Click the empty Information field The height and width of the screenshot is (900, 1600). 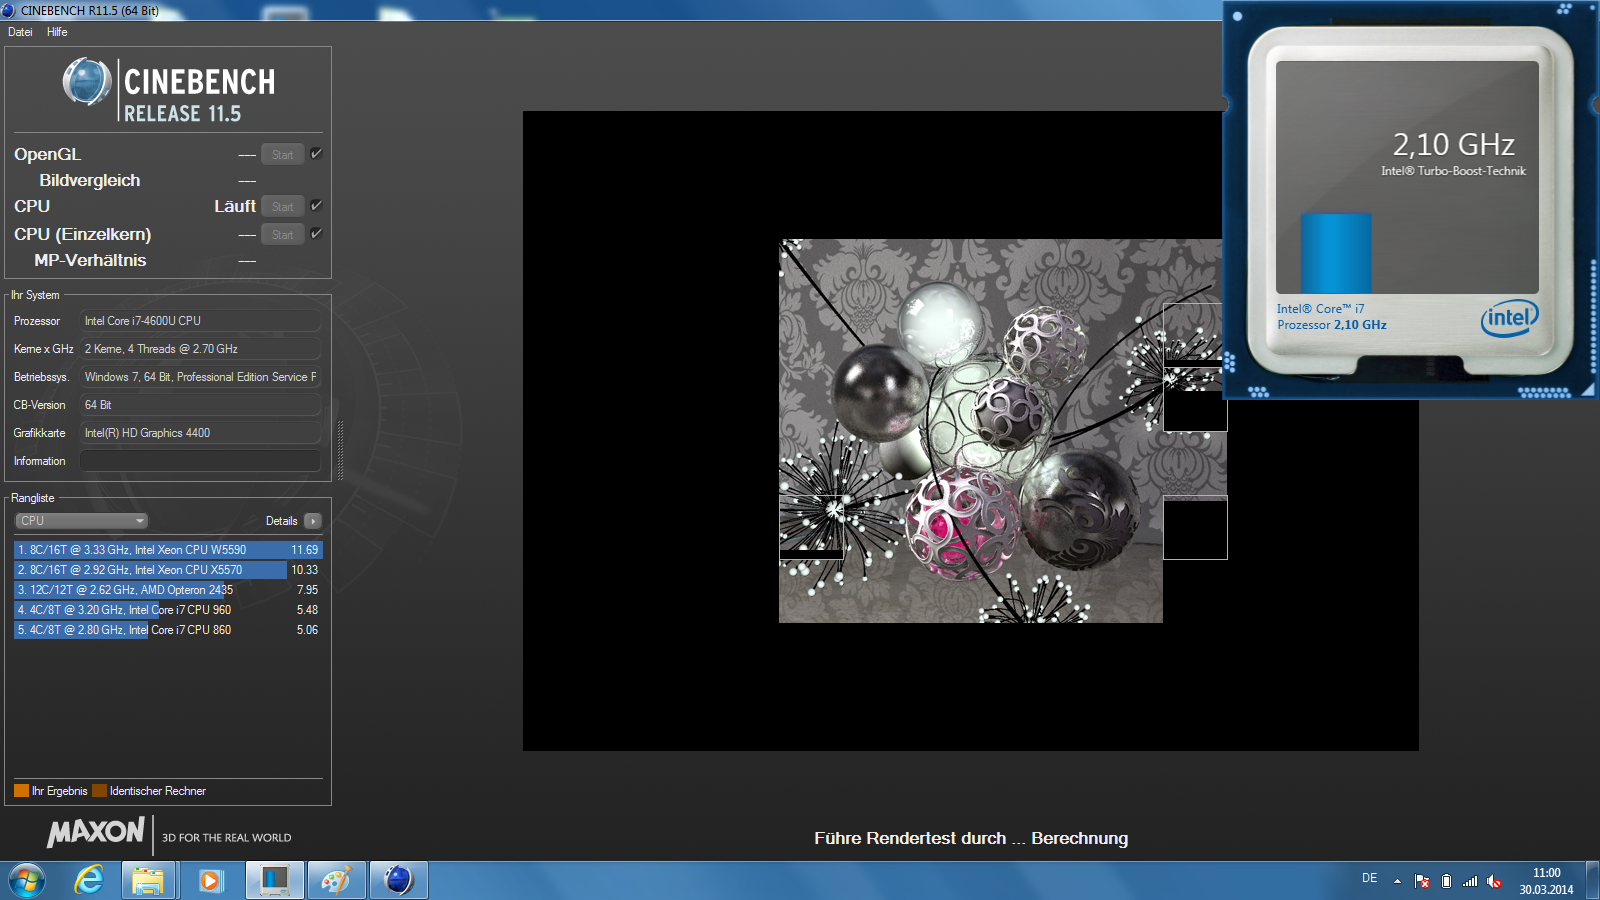[x=200, y=461]
